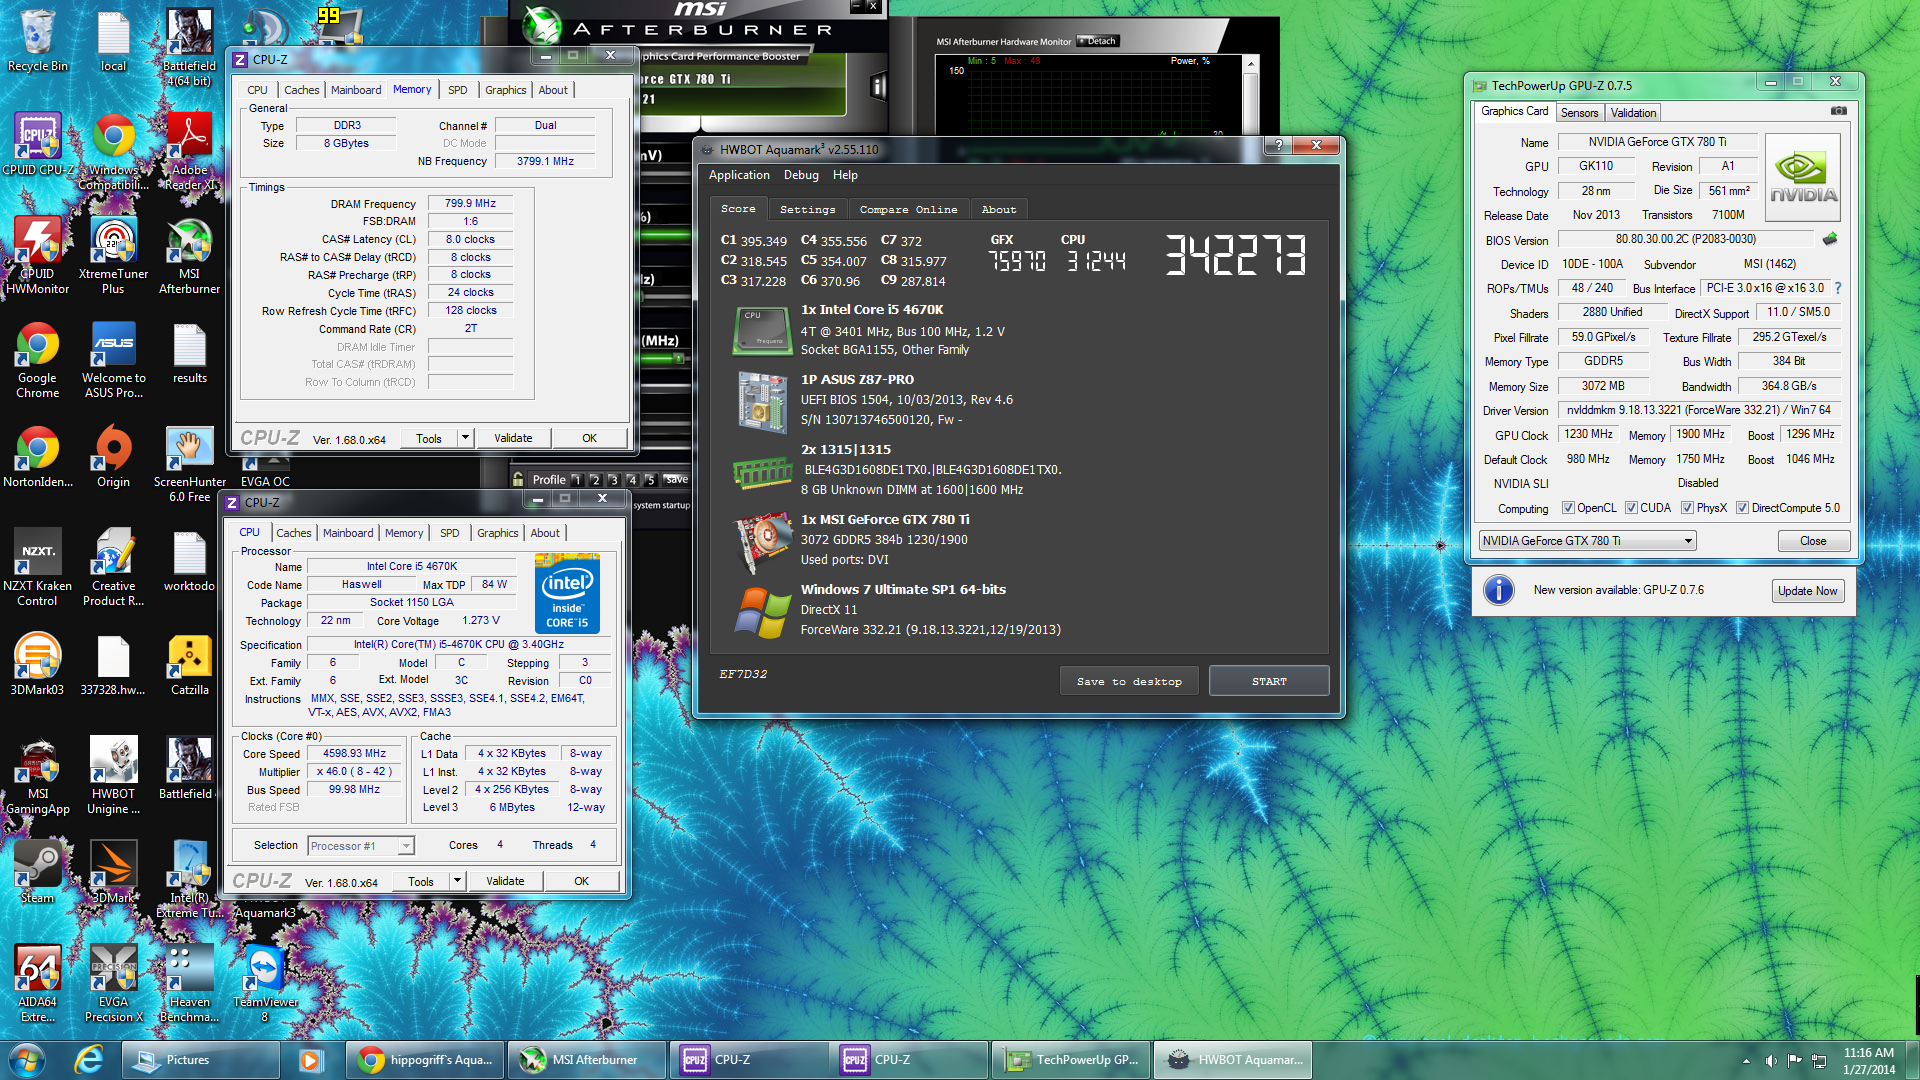
Task: Expand Tools dropdown arrow in lower CPU-Z
Action: pos(457,881)
